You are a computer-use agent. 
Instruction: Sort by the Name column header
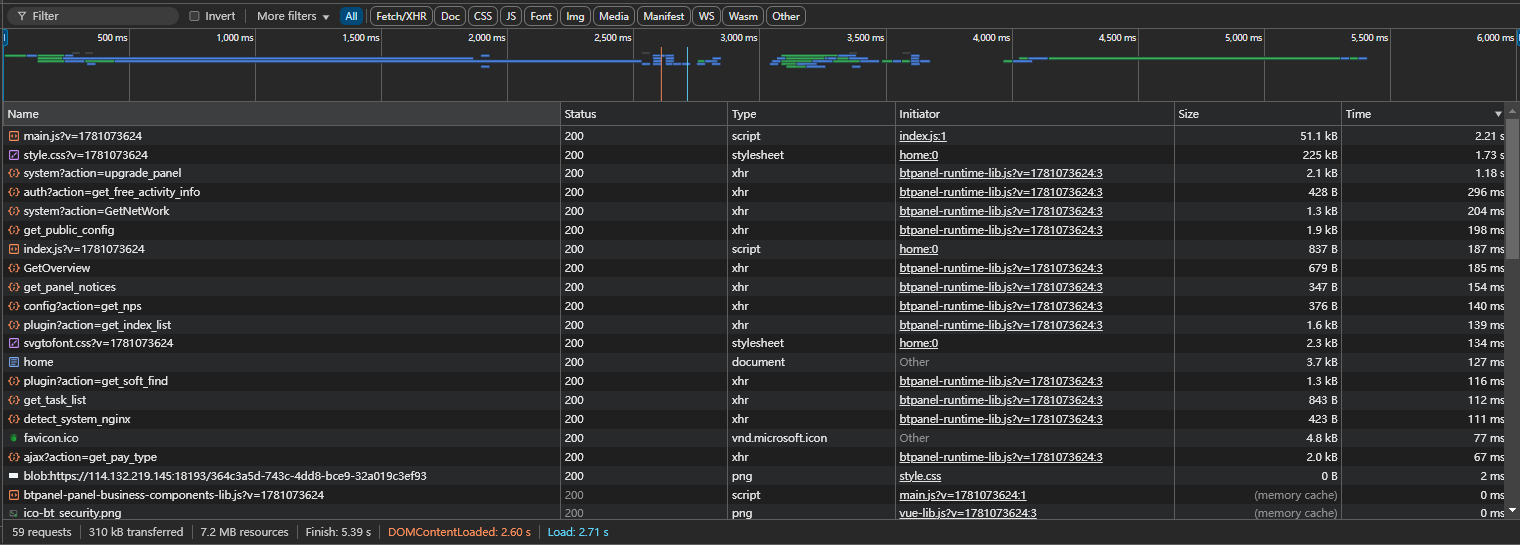(282, 114)
